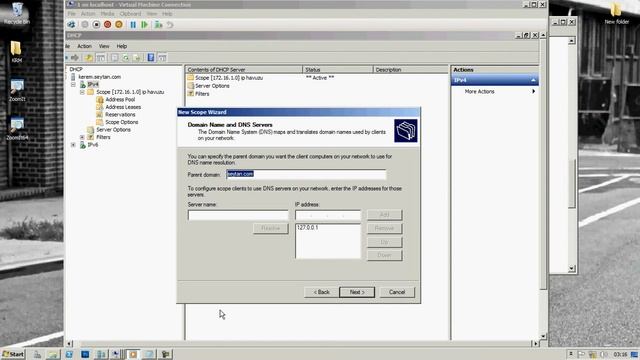The width and height of the screenshot is (640, 360).
Task: Click the orange Save VM state icon
Action: pyautogui.click(x=119, y=24)
